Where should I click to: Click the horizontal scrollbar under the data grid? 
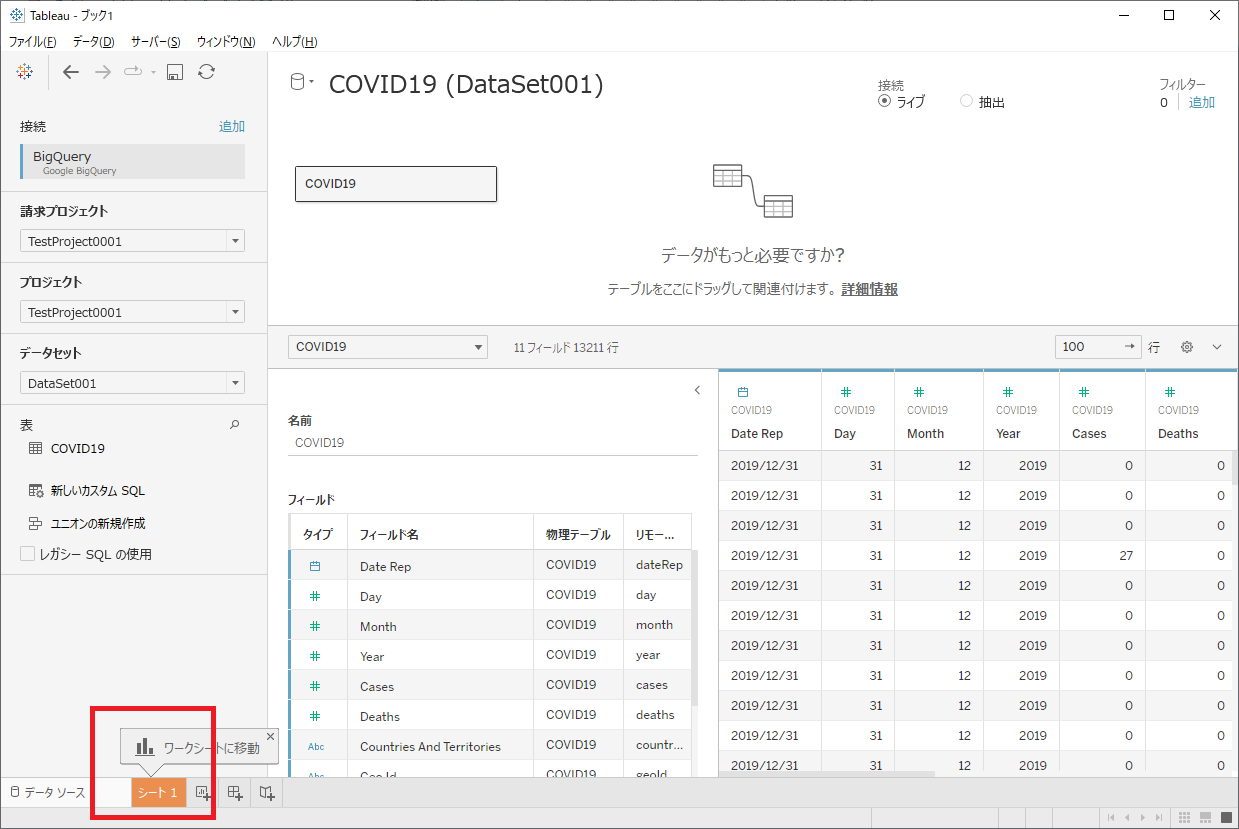point(827,774)
